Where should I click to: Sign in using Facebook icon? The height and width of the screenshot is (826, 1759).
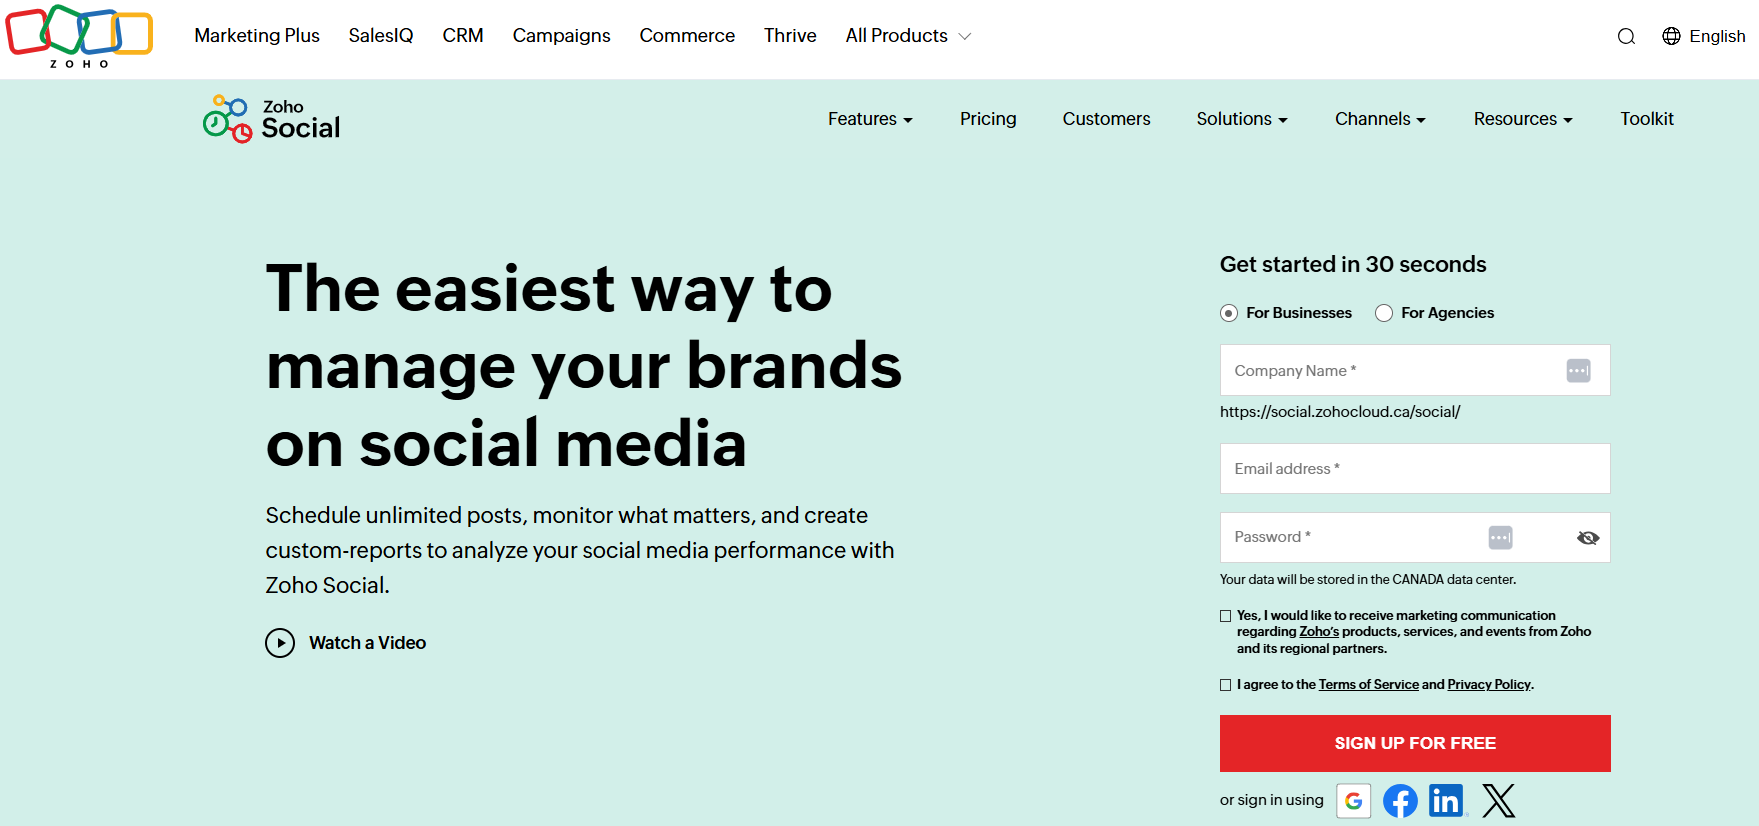pos(1400,800)
